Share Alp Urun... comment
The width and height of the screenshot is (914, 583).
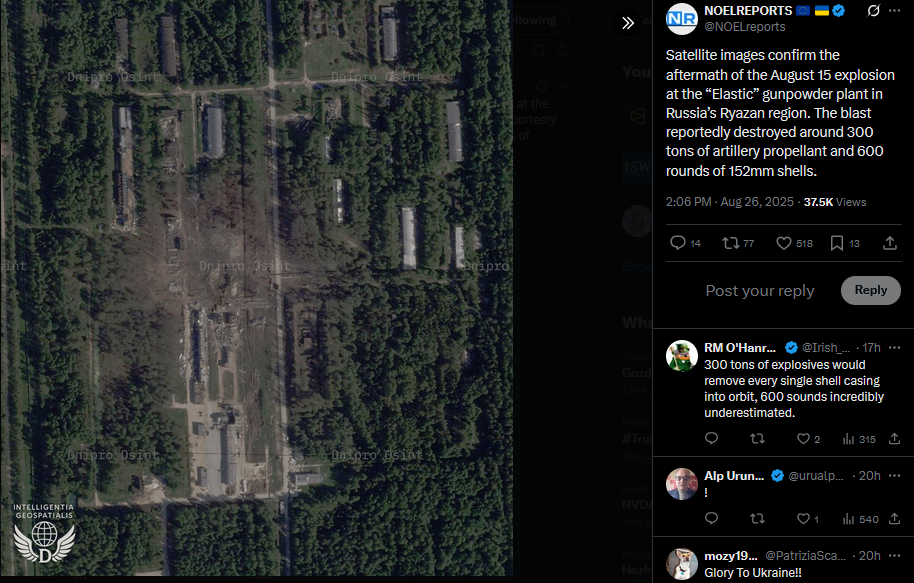pyautogui.click(x=894, y=518)
